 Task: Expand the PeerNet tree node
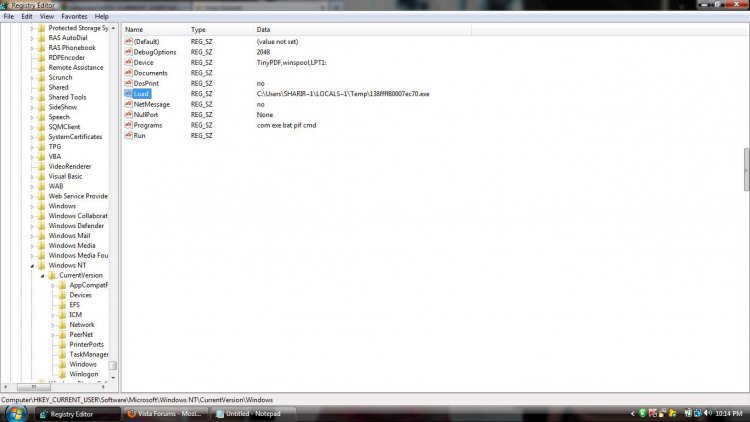[x=53, y=335]
